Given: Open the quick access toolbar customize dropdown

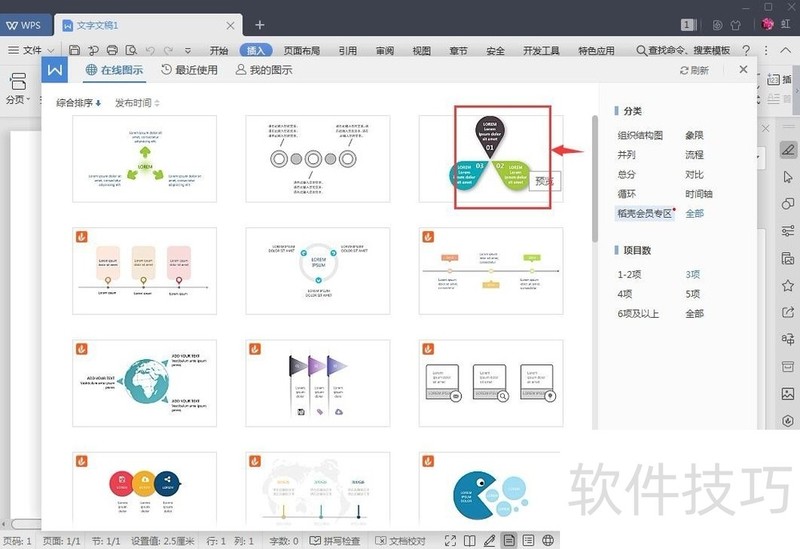Looking at the screenshot, I should coord(188,51).
